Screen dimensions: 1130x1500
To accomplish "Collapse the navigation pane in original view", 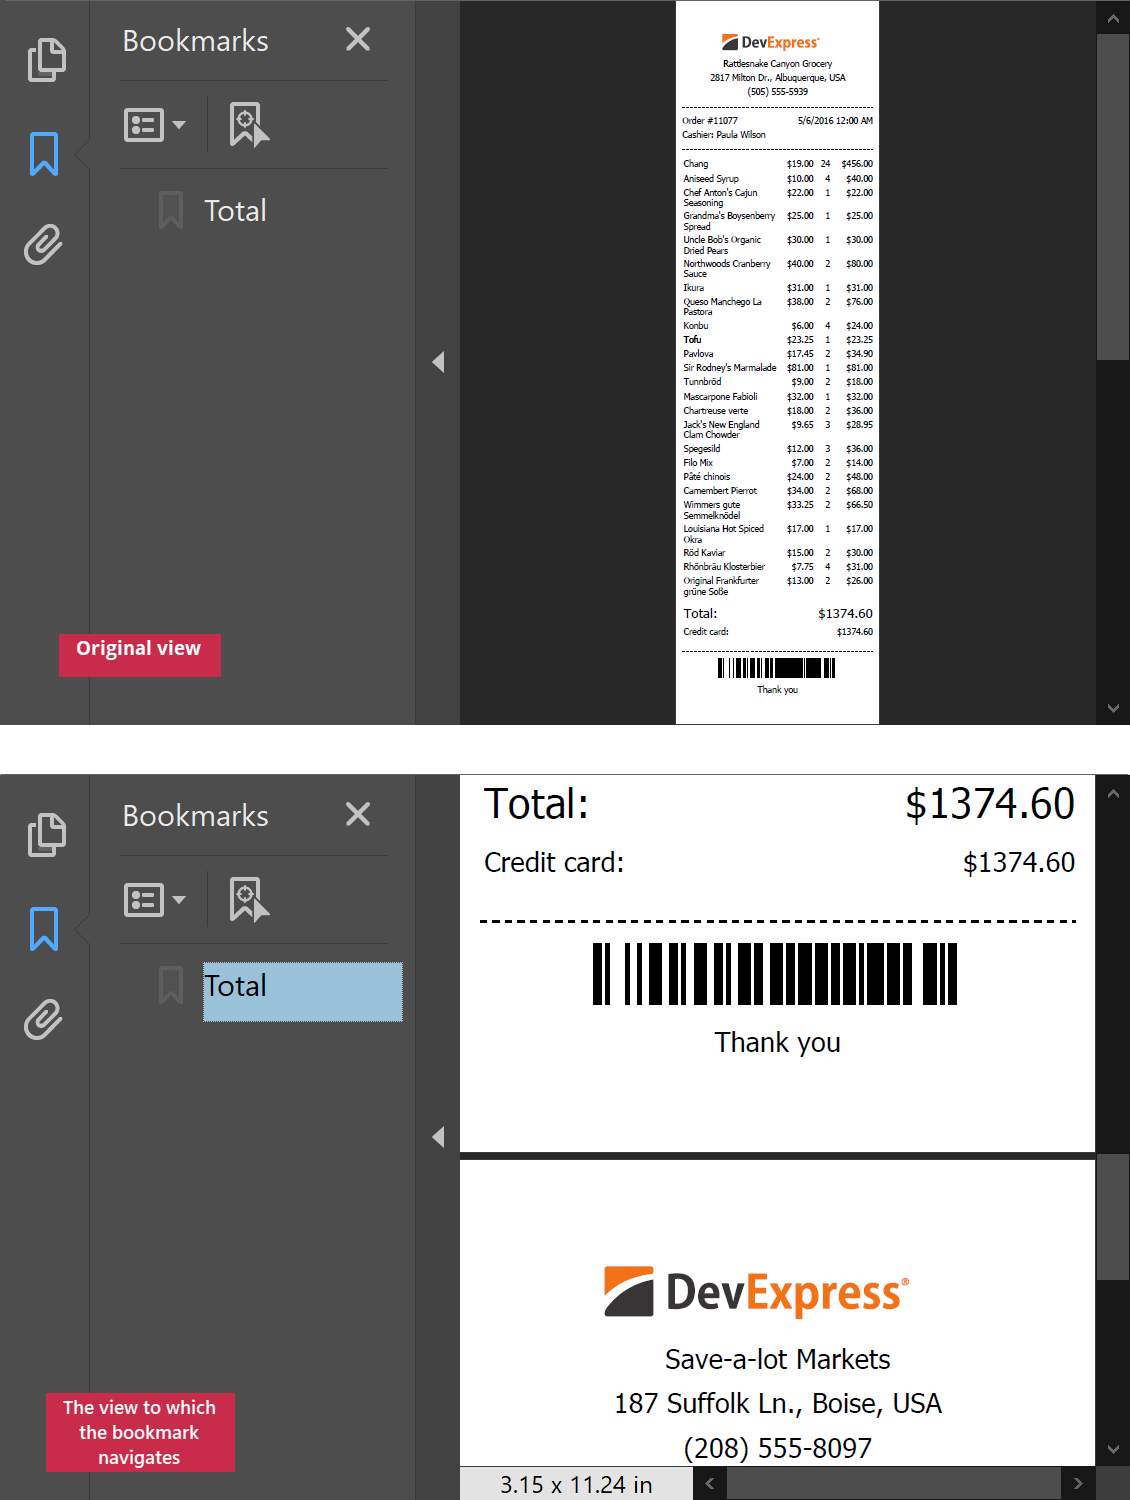I will [438, 362].
